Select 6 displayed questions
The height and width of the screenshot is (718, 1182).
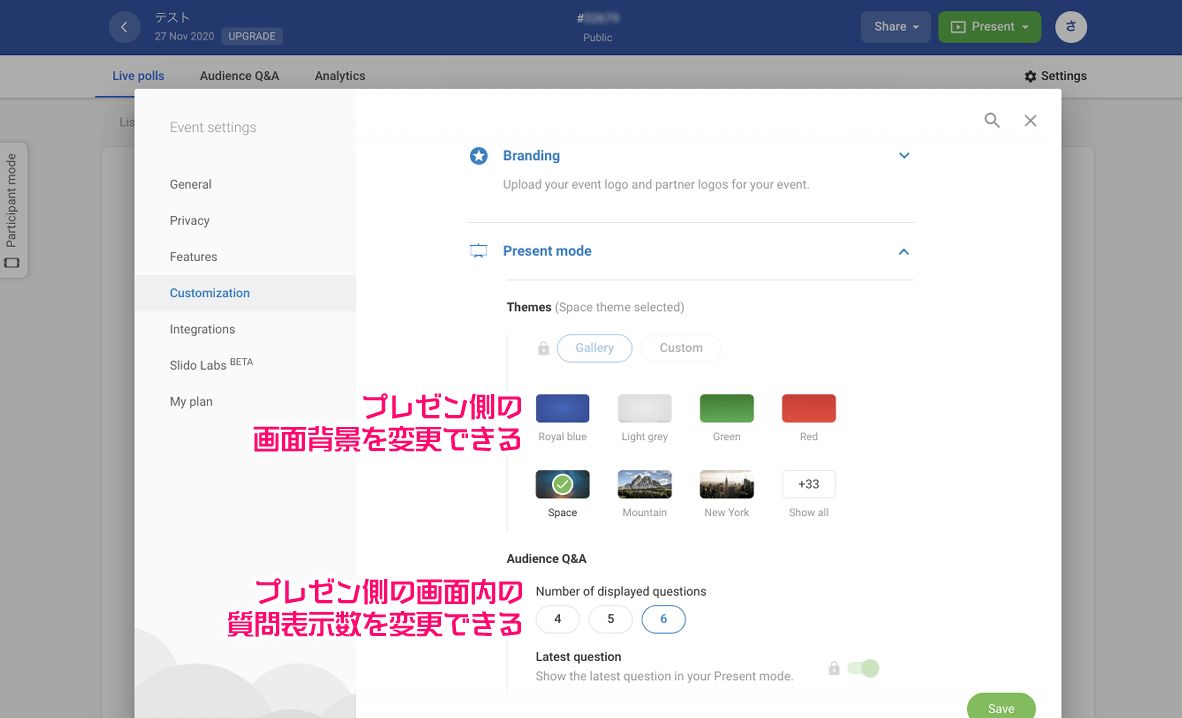tap(663, 619)
